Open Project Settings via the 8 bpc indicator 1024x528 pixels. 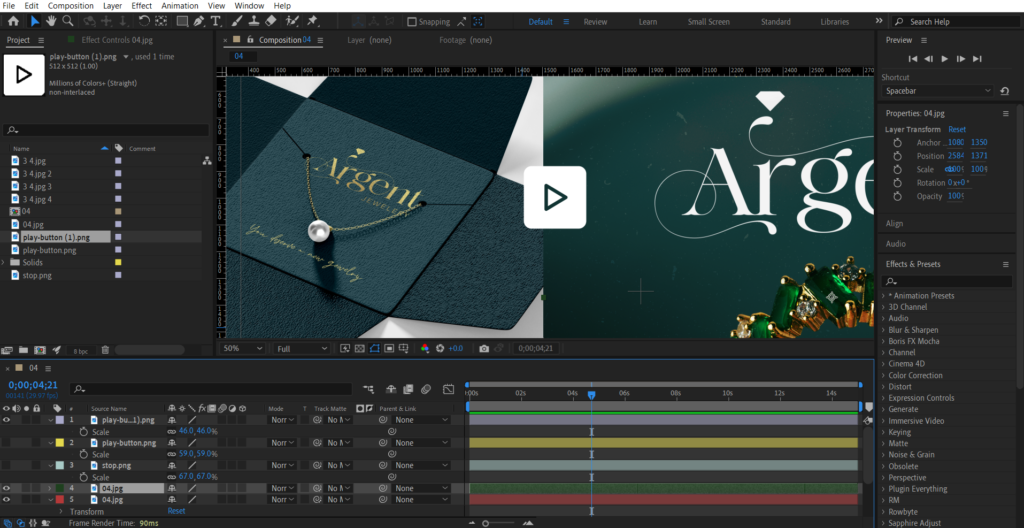tap(81, 351)
